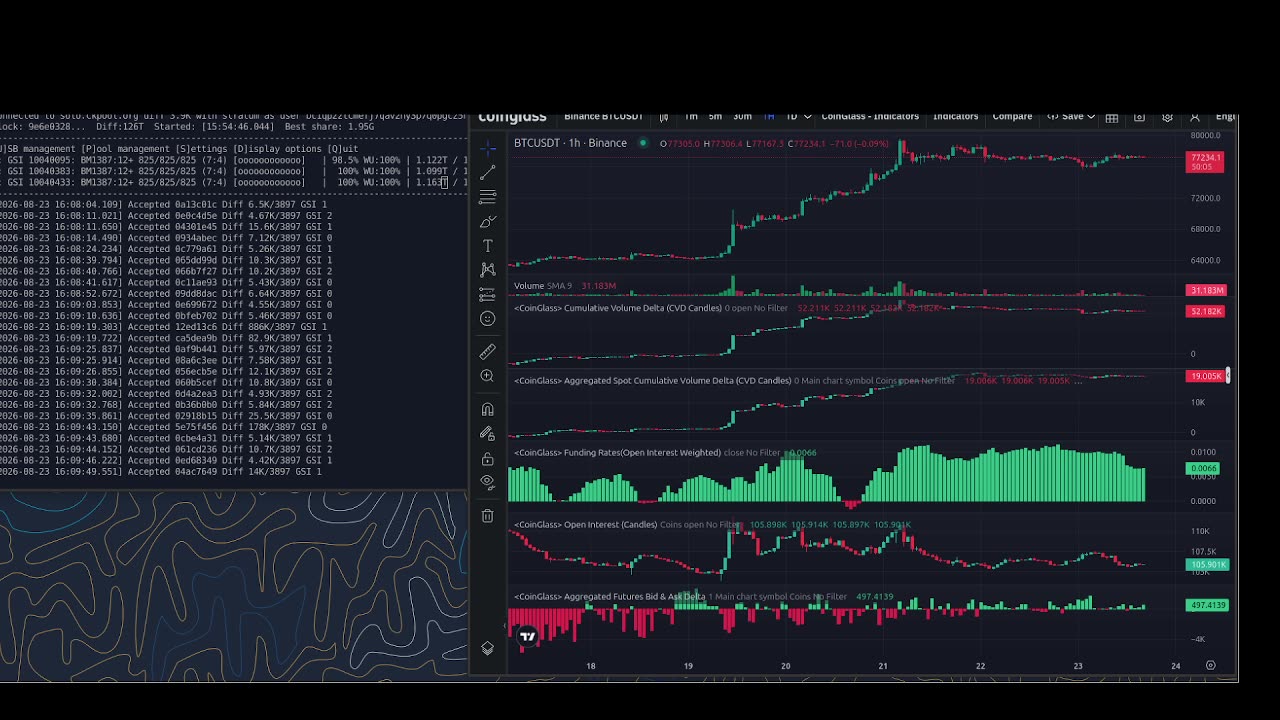
Task: Open the Fibonacci retracement tool
Action: [x=487, y=197]
